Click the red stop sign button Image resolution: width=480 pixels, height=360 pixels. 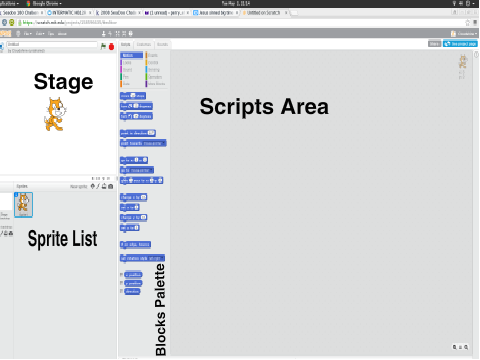(x=111, y=46)
